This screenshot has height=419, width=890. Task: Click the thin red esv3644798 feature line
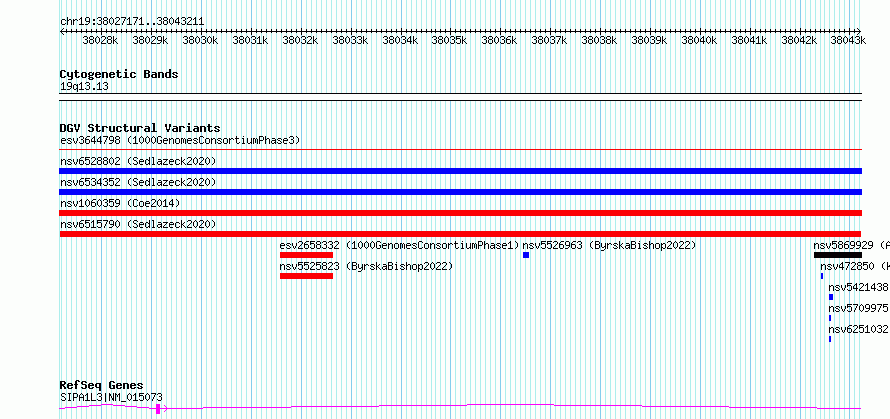pos(460,150)
